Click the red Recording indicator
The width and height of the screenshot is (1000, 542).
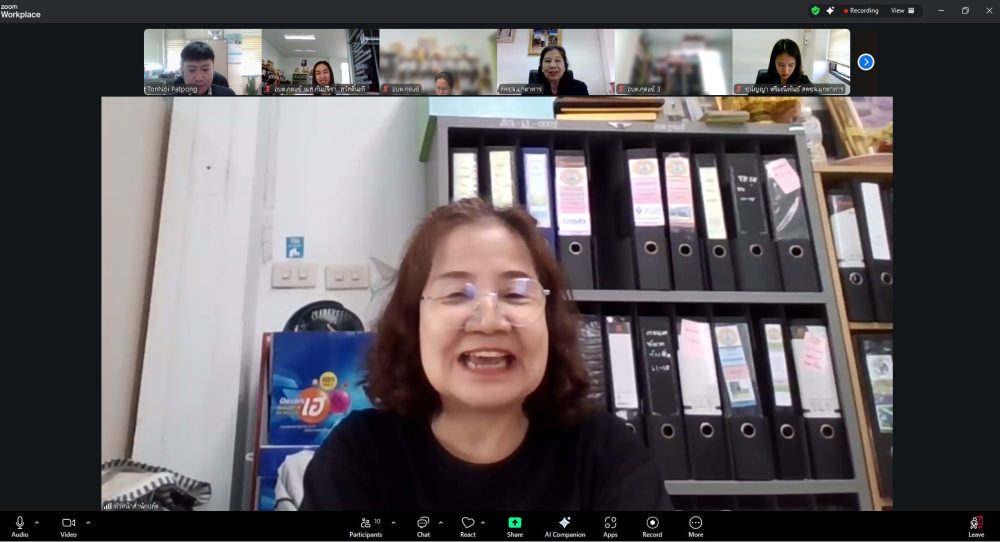(x=861, y=10)
